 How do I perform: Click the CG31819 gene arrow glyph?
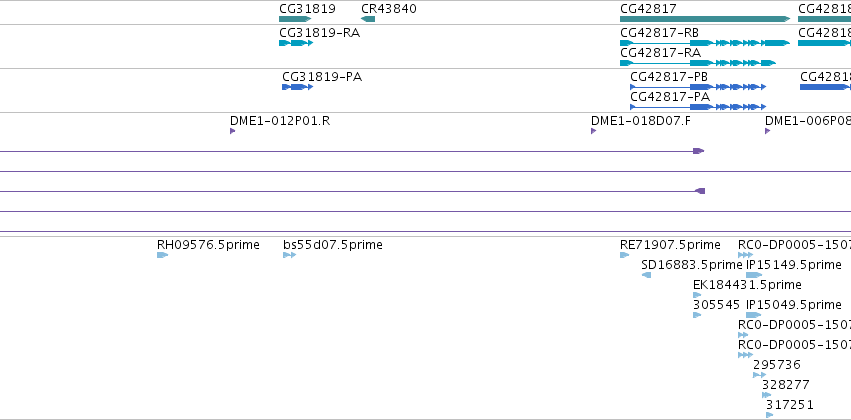(295, 19)
